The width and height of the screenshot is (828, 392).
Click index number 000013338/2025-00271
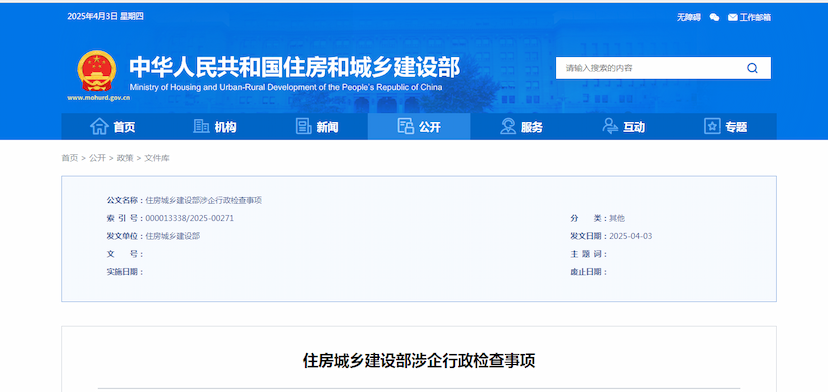(190, 218)
